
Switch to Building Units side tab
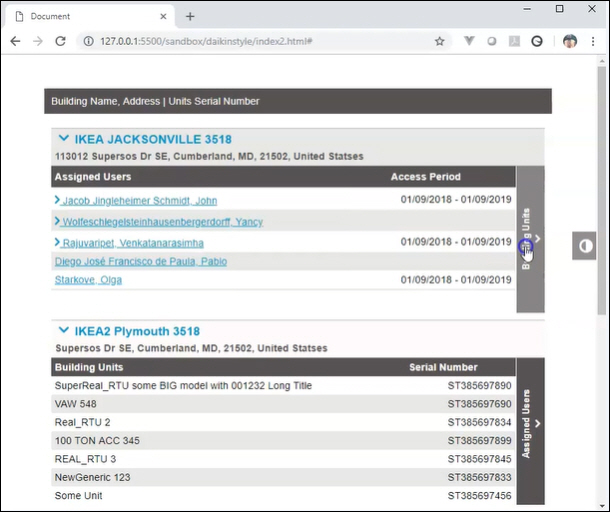click(x=530, y=239)
